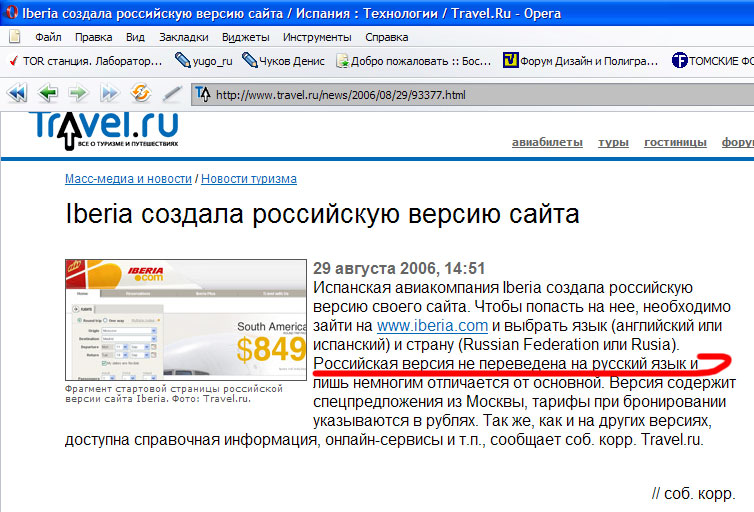The height and width of the screenshot is (512, 754).
Task: Open the ТОМСКИЕ bookmark
Action: pos(712,61)
